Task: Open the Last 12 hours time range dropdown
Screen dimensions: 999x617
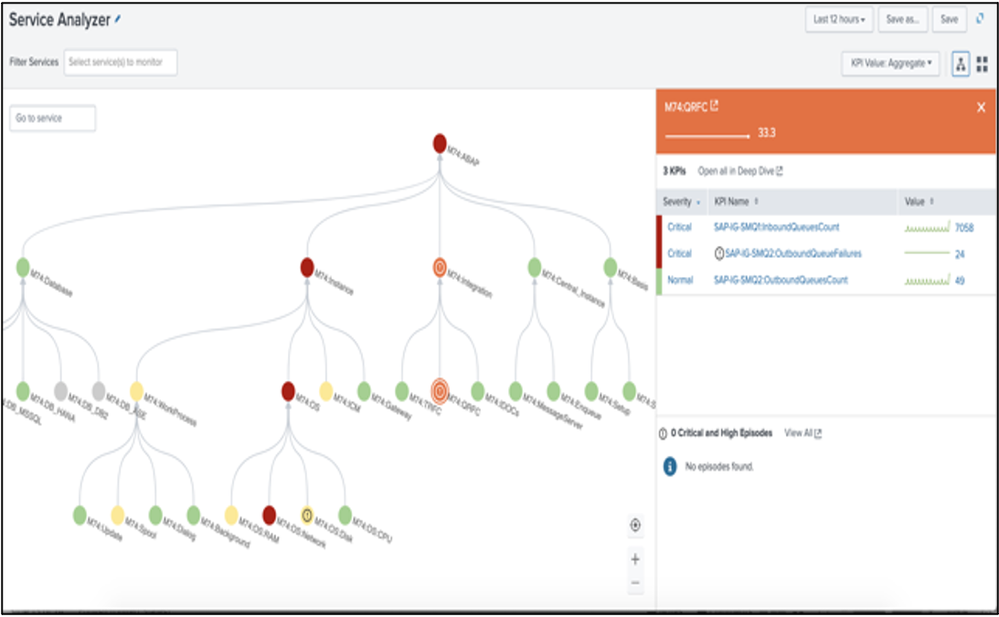Action: click(839, 19)
